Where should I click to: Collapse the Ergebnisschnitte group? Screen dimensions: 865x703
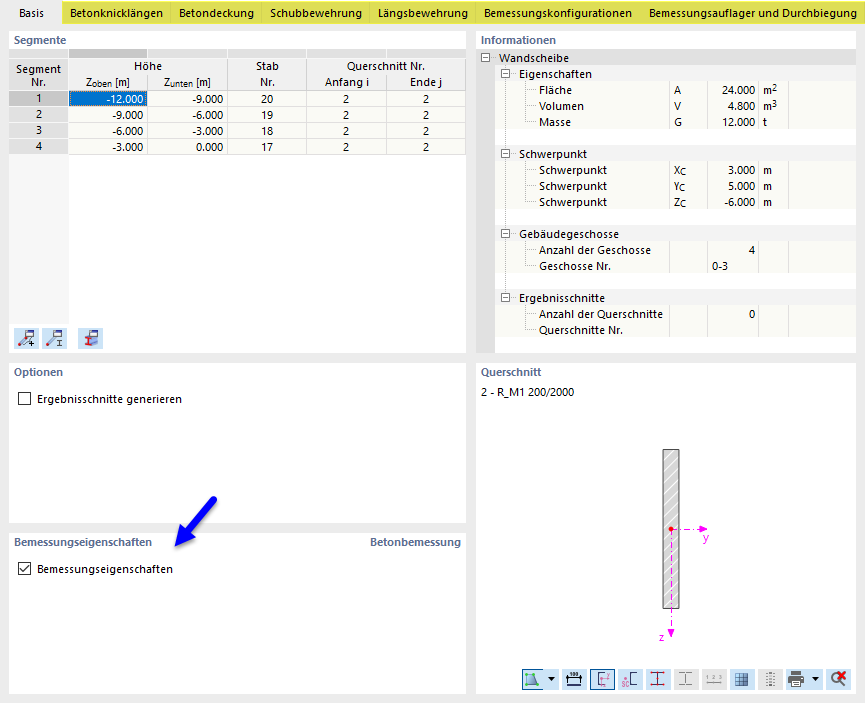(505, 297)
